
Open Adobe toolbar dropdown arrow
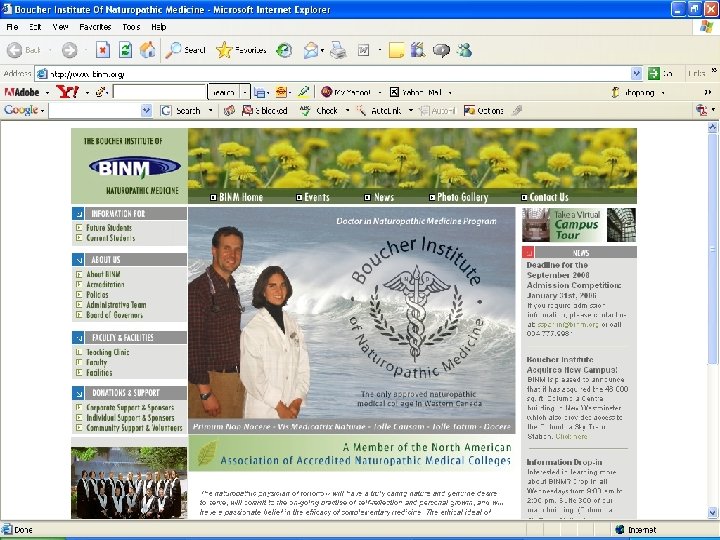click(47, 93)
